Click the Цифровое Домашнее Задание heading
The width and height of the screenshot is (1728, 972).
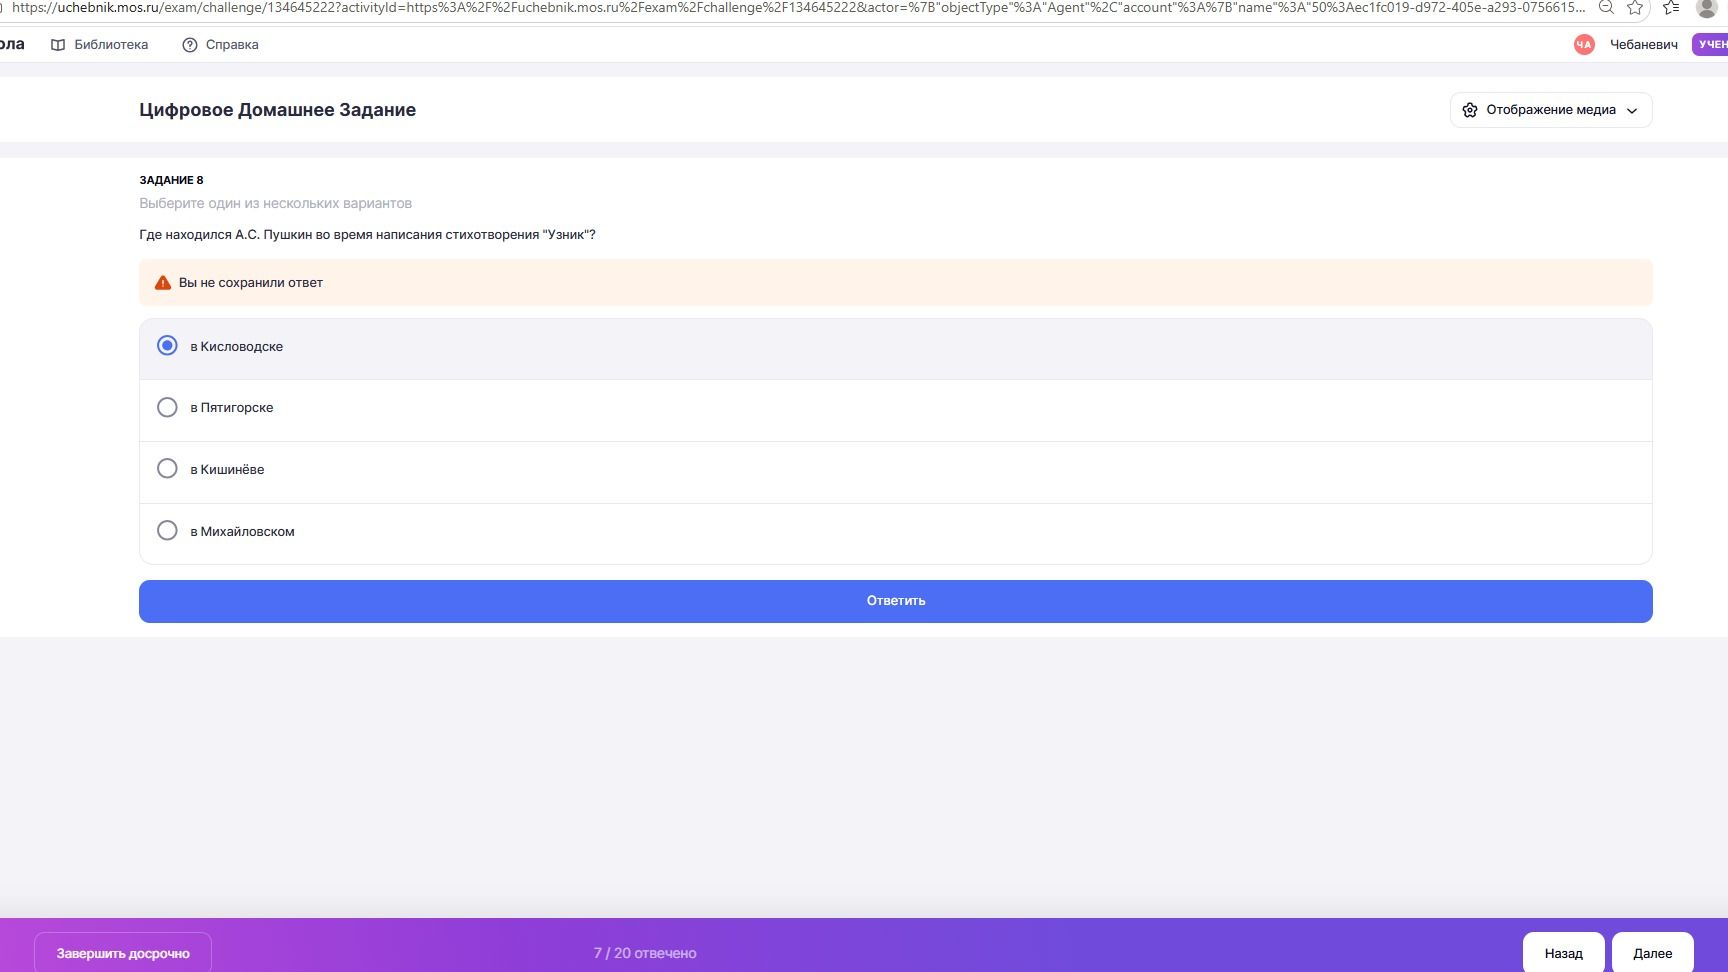tap(277, 110)
